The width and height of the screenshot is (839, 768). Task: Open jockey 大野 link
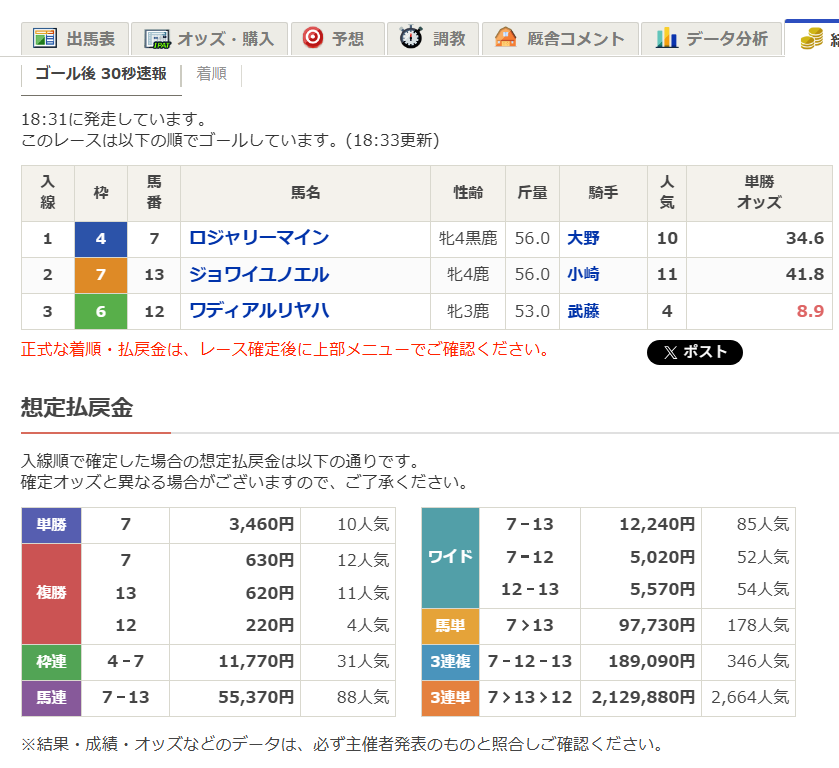pos(583,238)
